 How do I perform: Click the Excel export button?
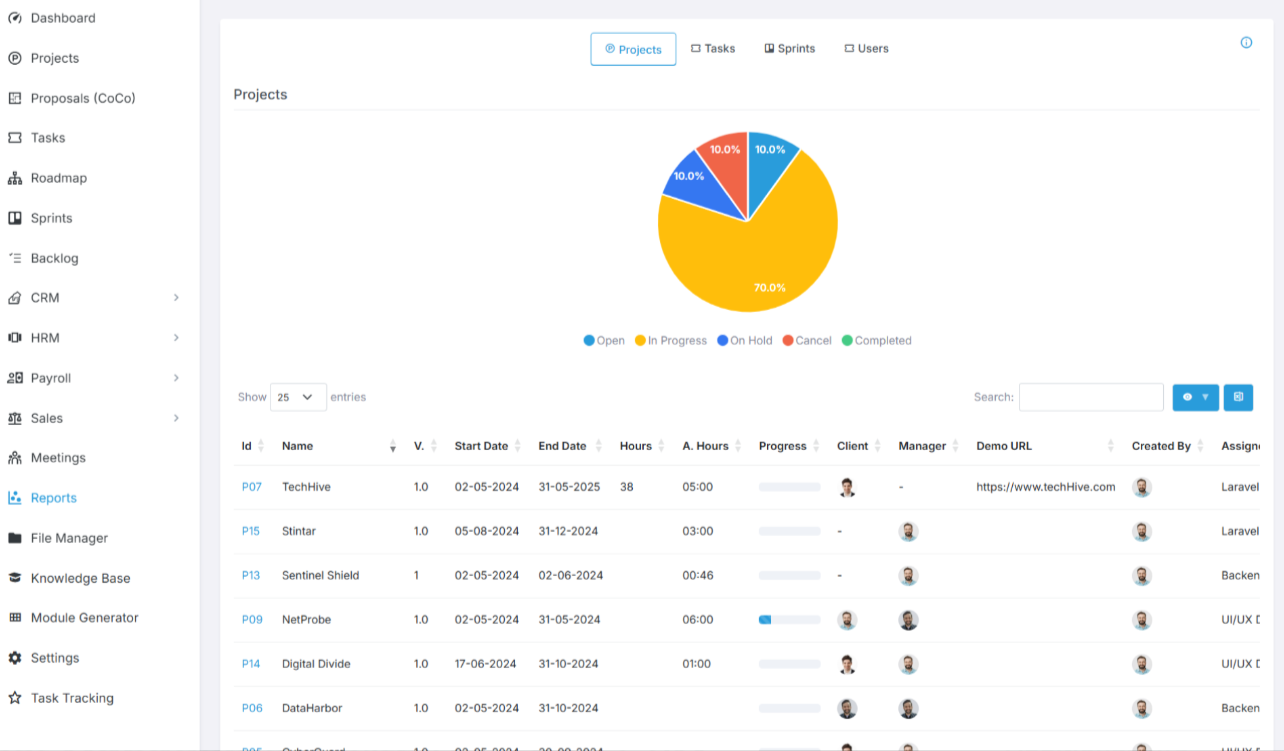[1238, 397]
